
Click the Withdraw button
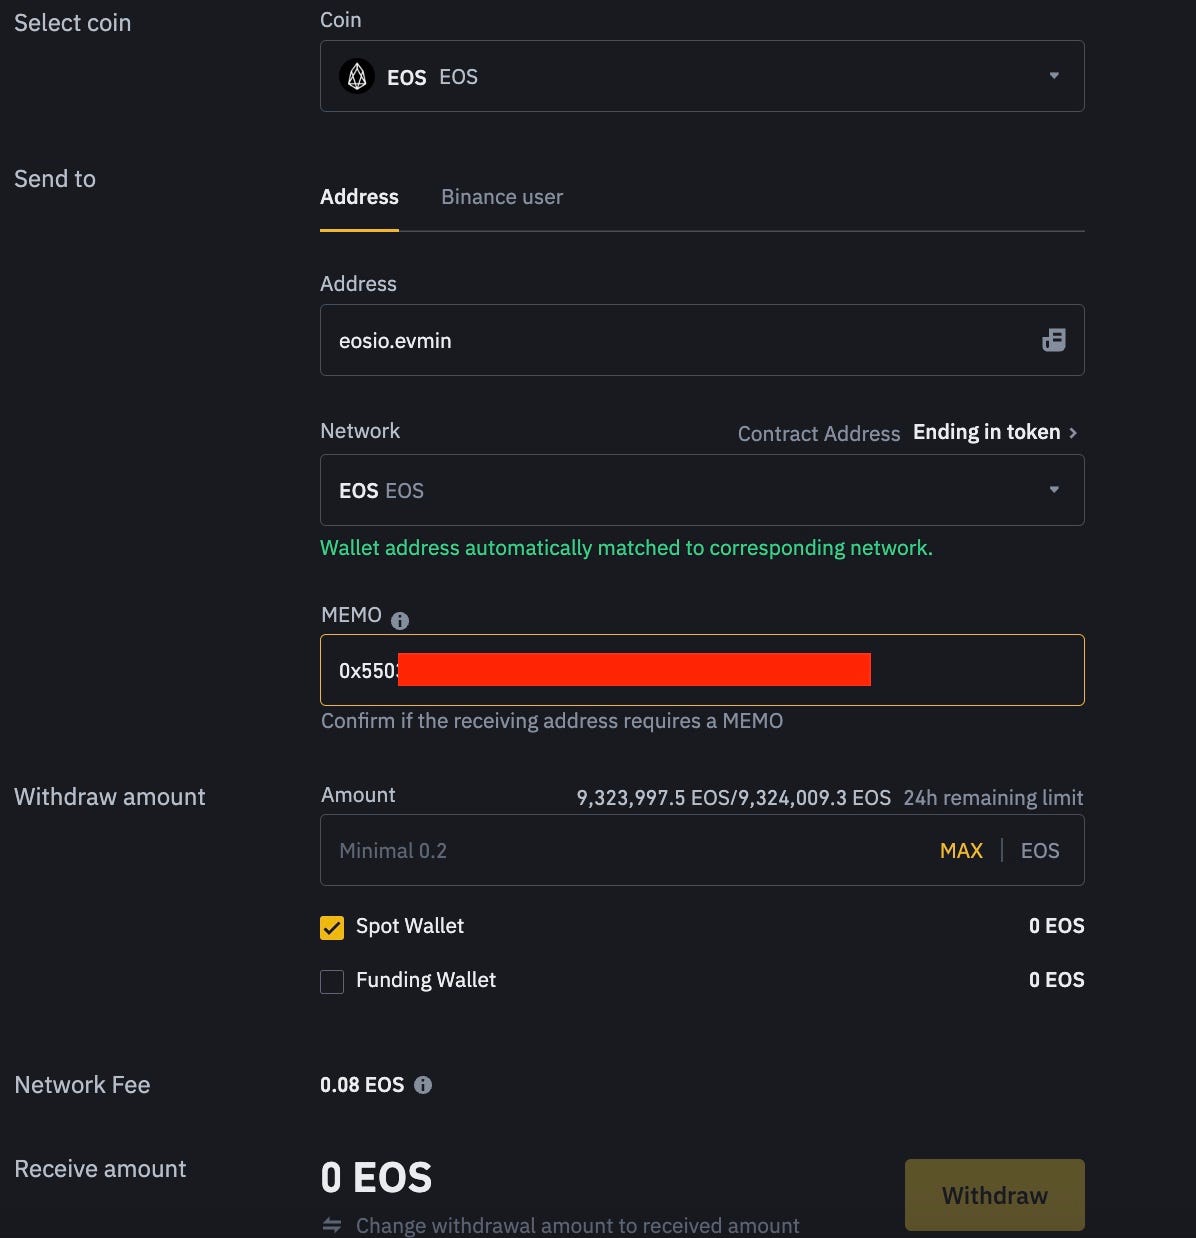993,1195
